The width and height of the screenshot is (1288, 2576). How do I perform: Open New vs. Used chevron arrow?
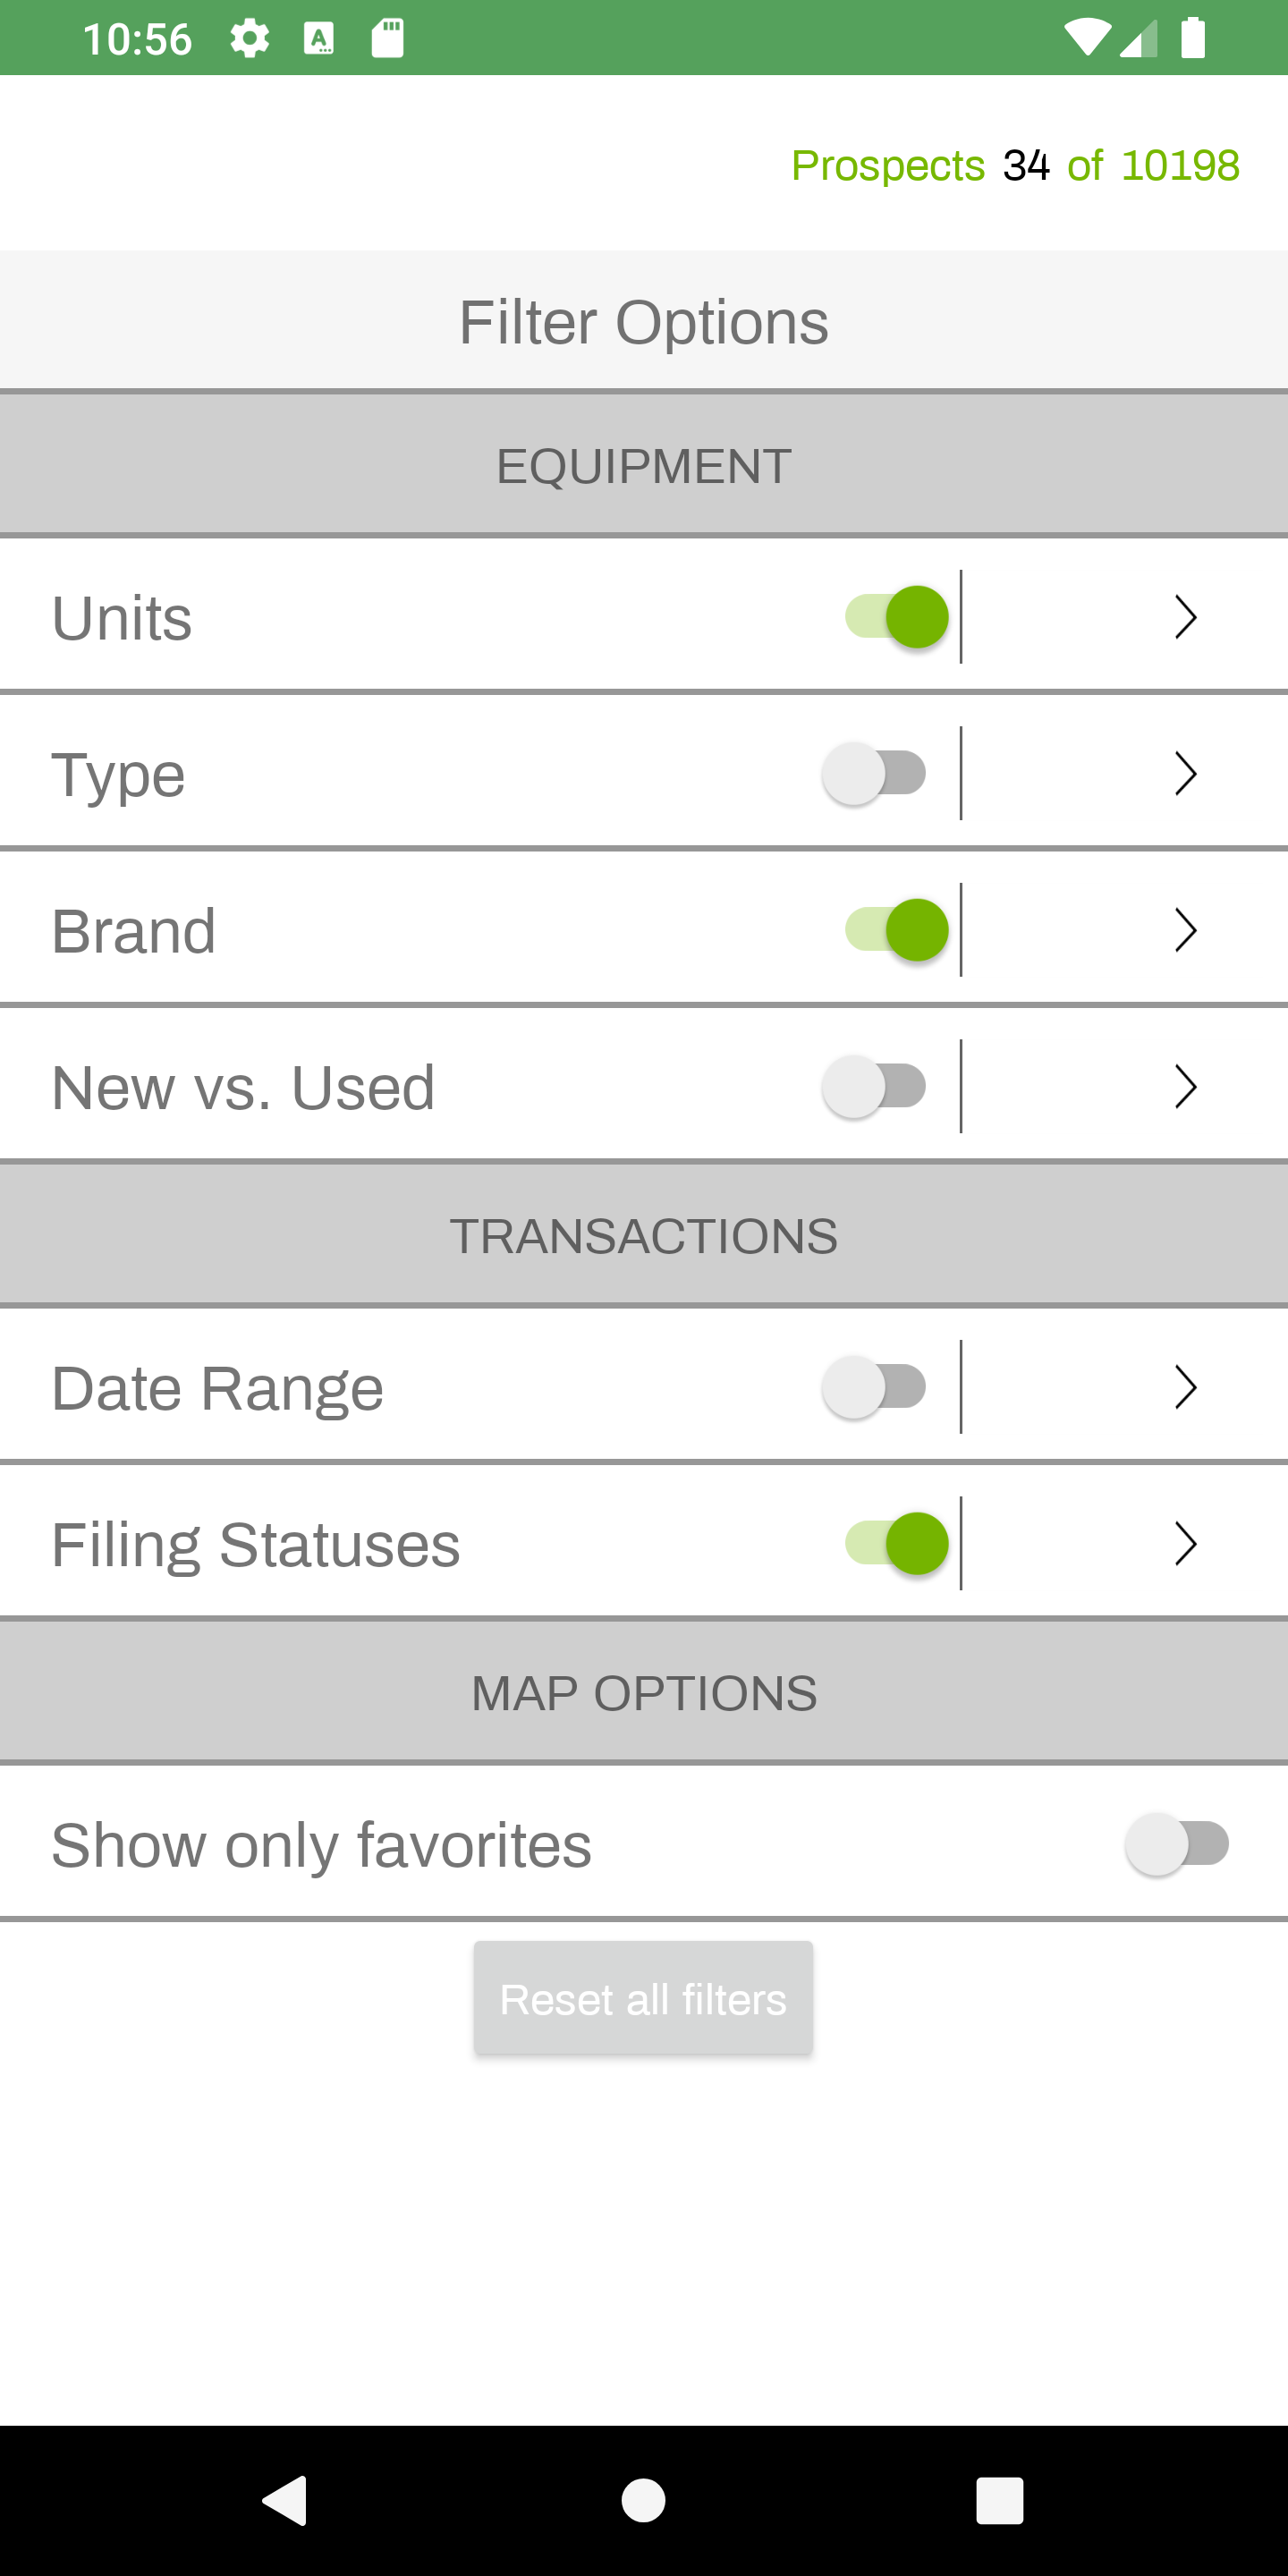[x=1185, y=1087]
